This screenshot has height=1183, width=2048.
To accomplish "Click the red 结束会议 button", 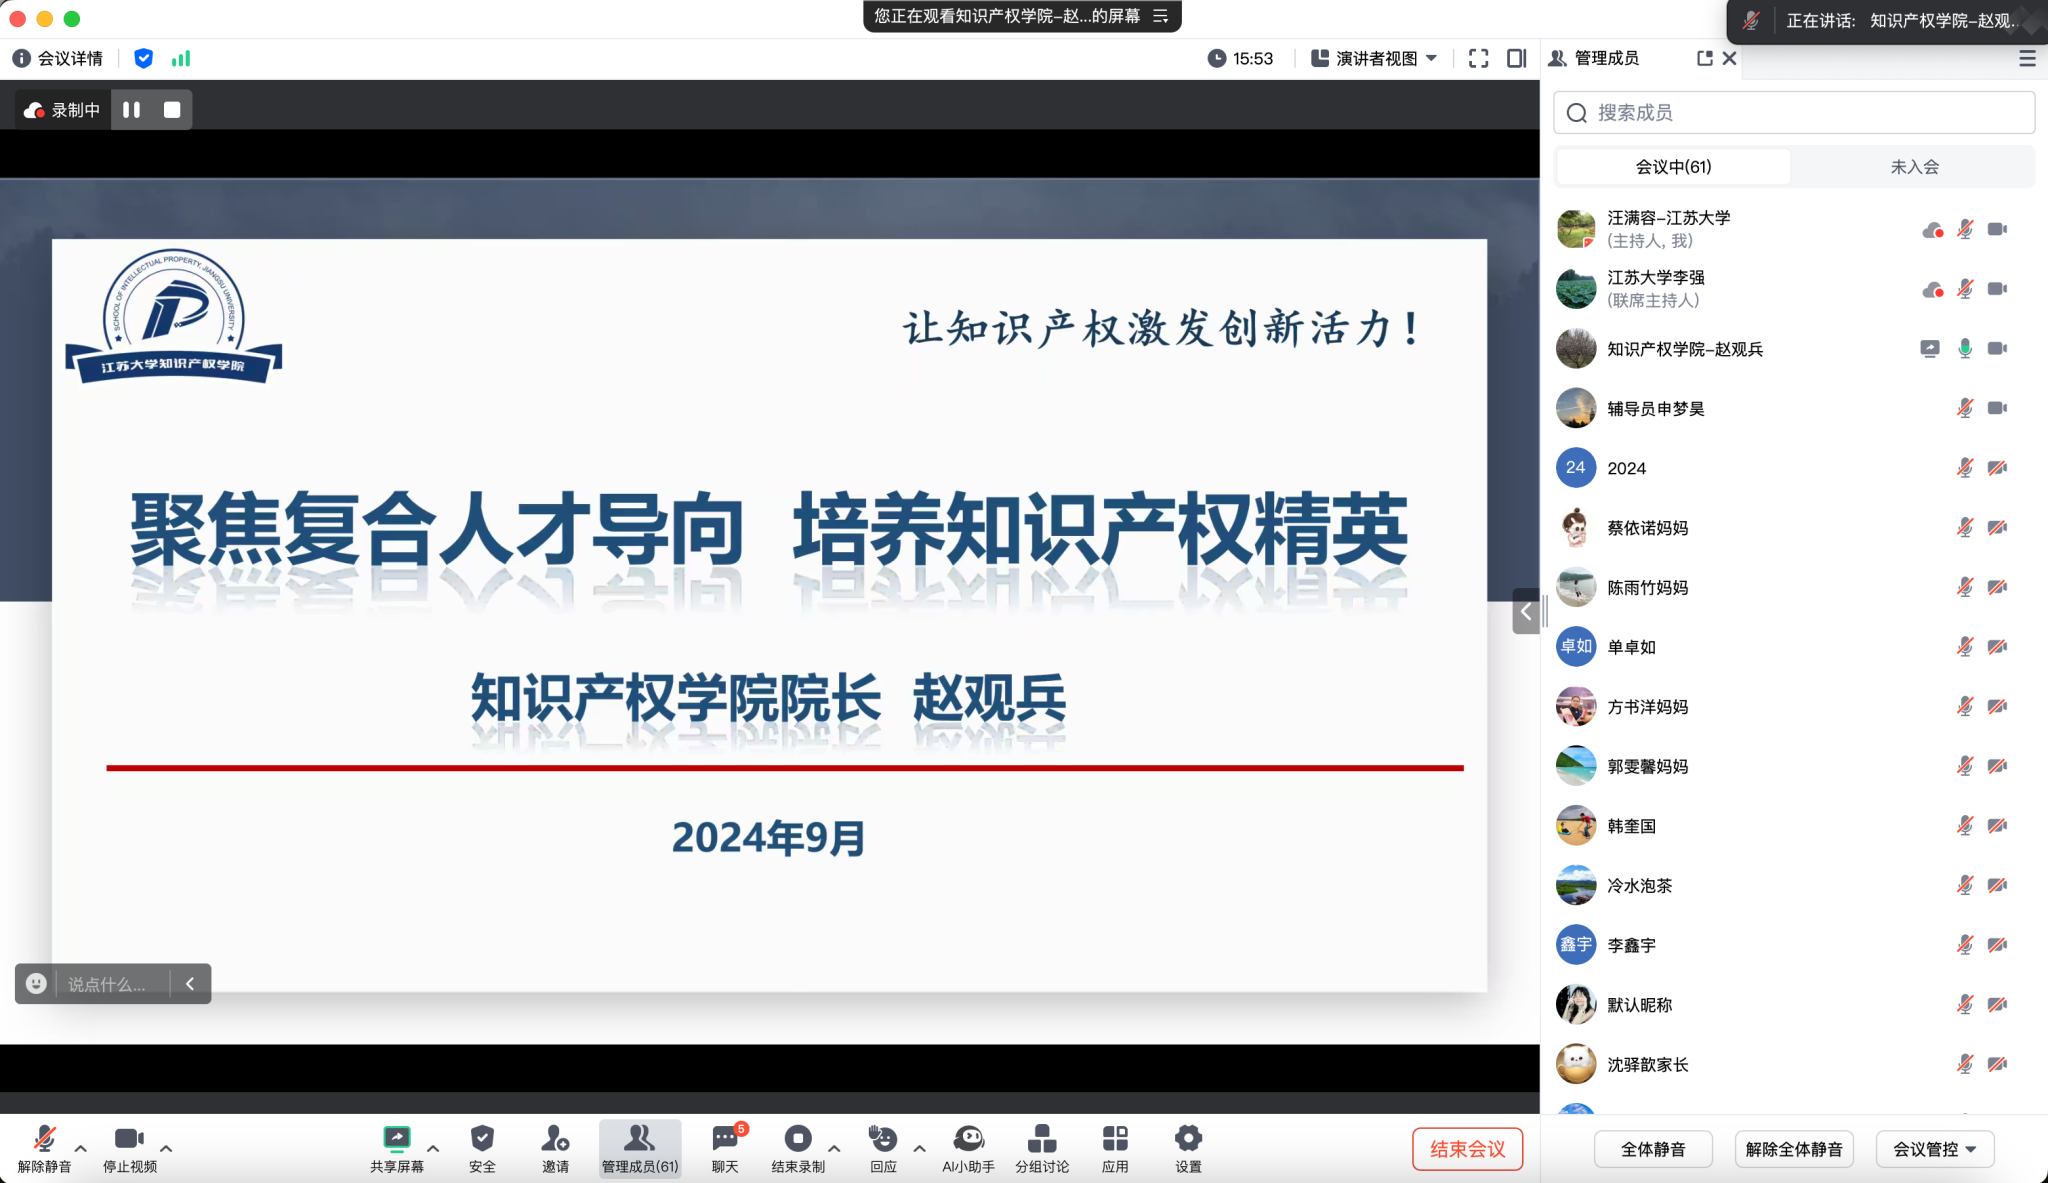I will (x=1466, y=1149).
